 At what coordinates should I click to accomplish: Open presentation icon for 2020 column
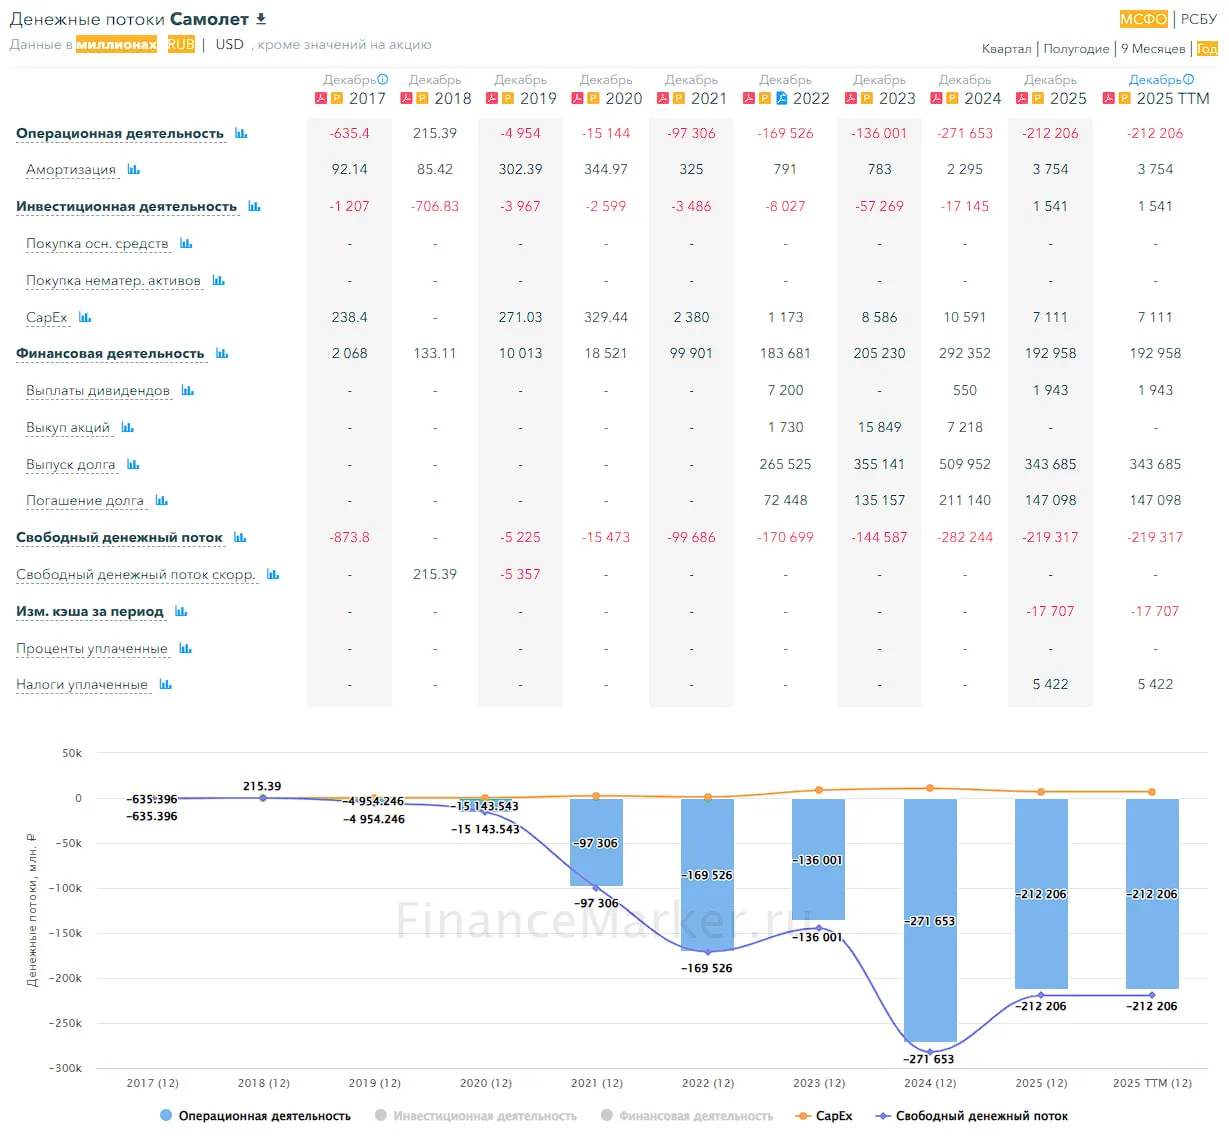[593, 98]
